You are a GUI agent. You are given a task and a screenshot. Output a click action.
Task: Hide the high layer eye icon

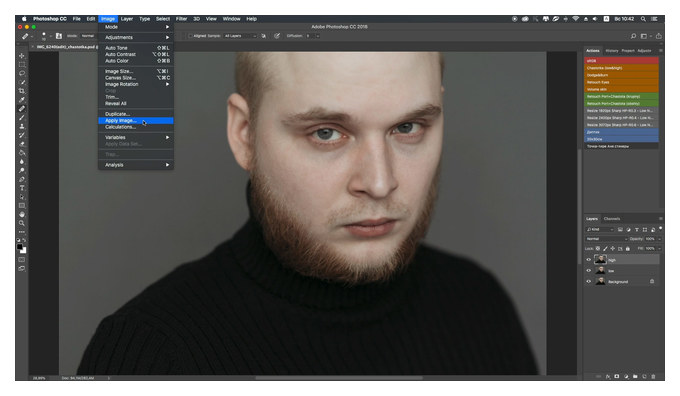(588, 260)
